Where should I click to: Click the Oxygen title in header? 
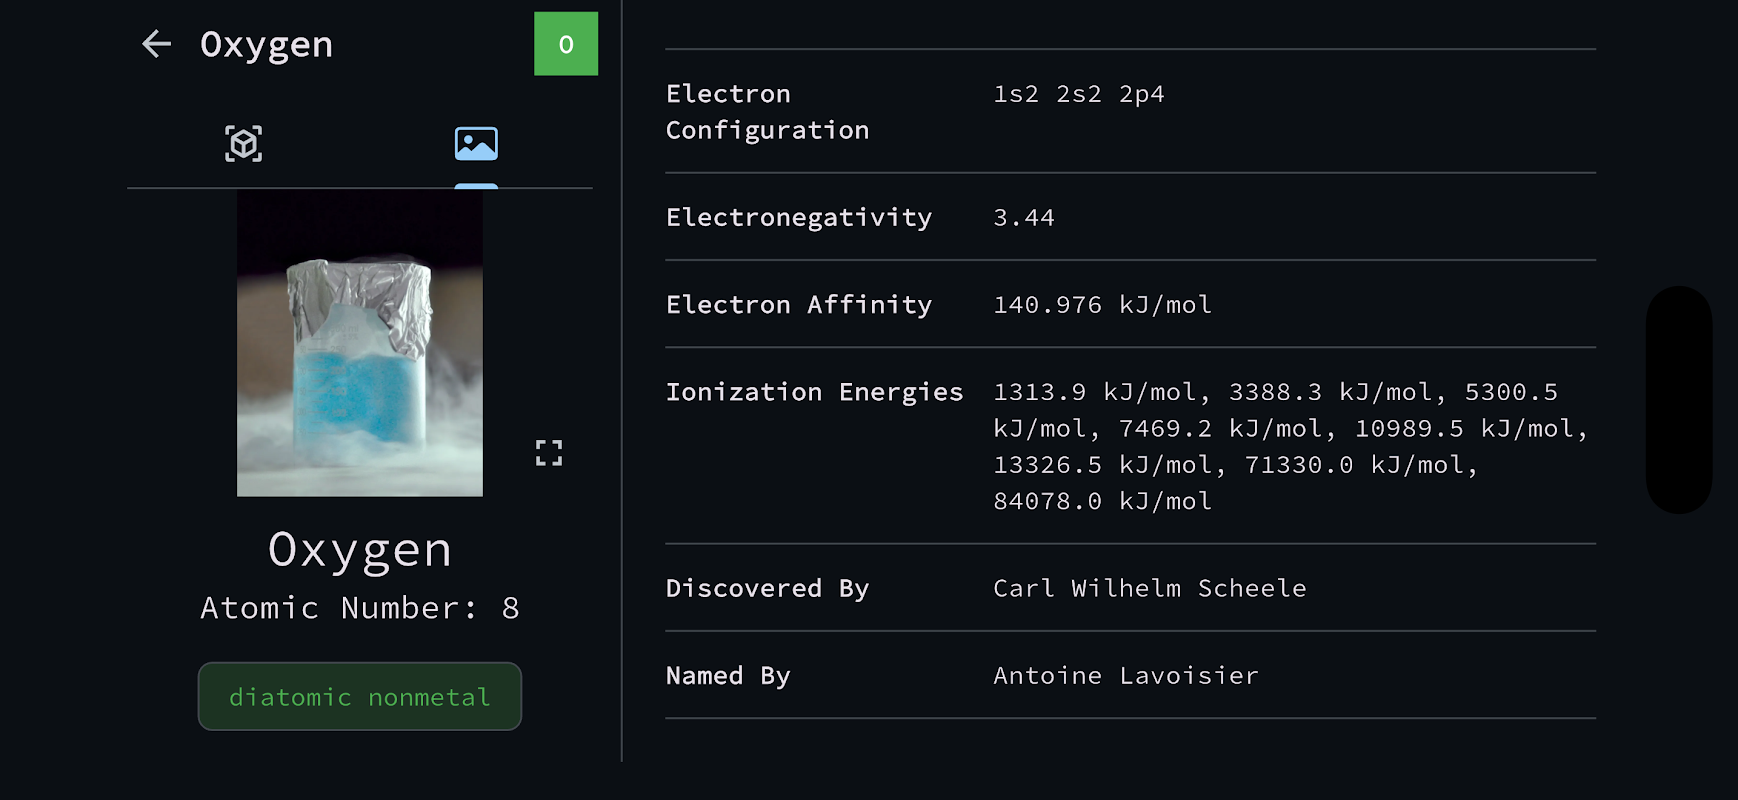click(266, 44)
